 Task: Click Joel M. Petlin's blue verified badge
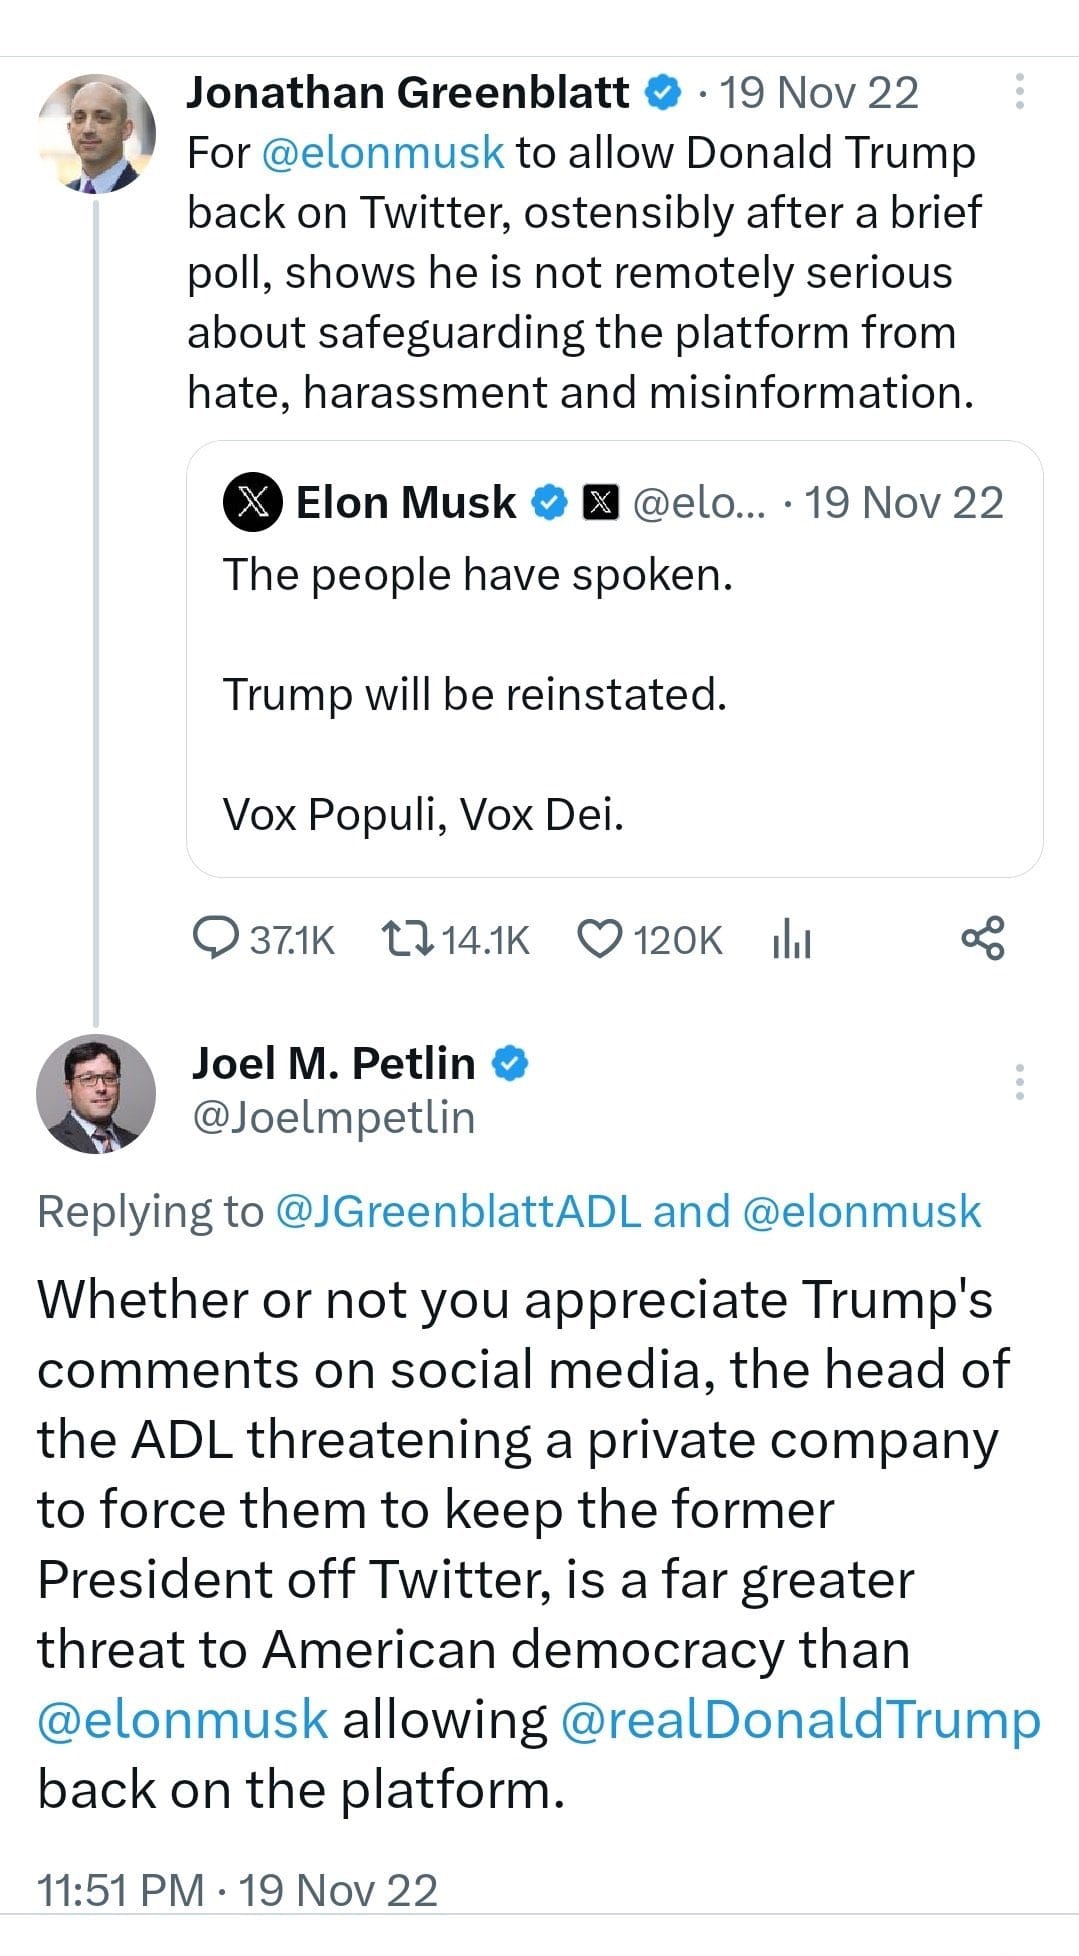click(510, 1063)
